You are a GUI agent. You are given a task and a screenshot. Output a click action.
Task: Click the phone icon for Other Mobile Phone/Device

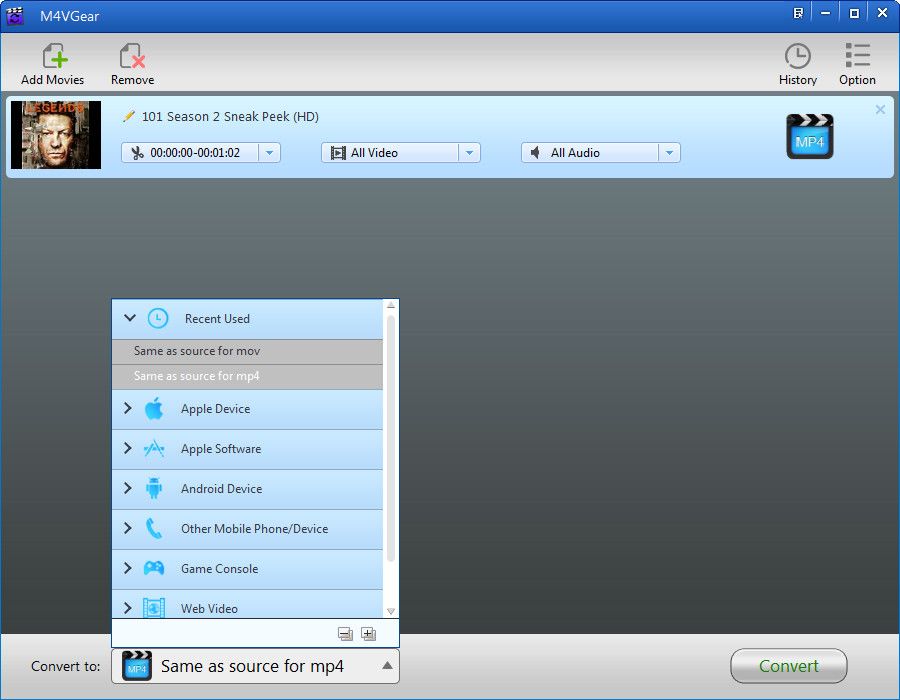[x=154, y=528]
